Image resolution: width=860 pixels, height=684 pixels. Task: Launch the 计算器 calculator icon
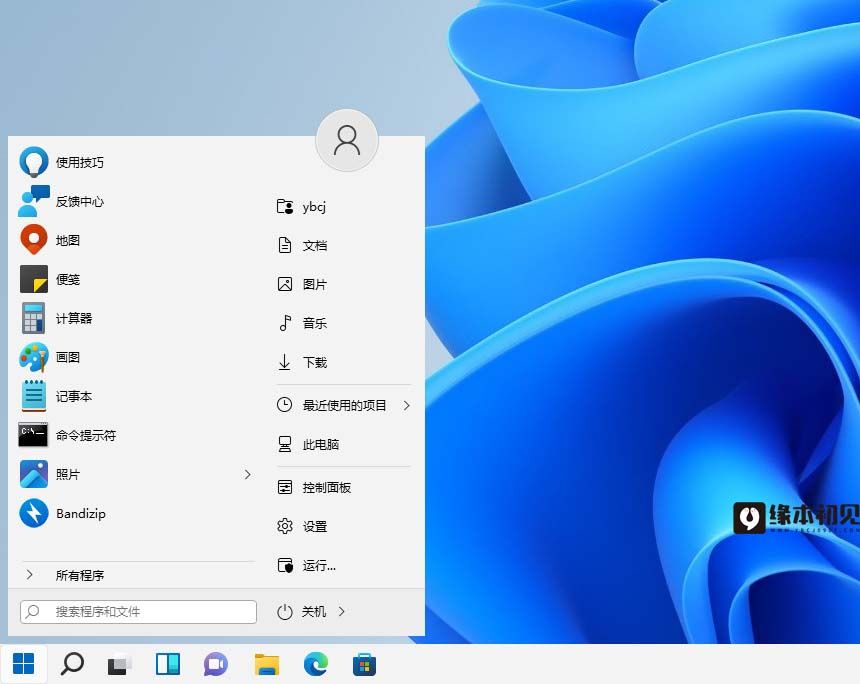(x=33, y=318)
